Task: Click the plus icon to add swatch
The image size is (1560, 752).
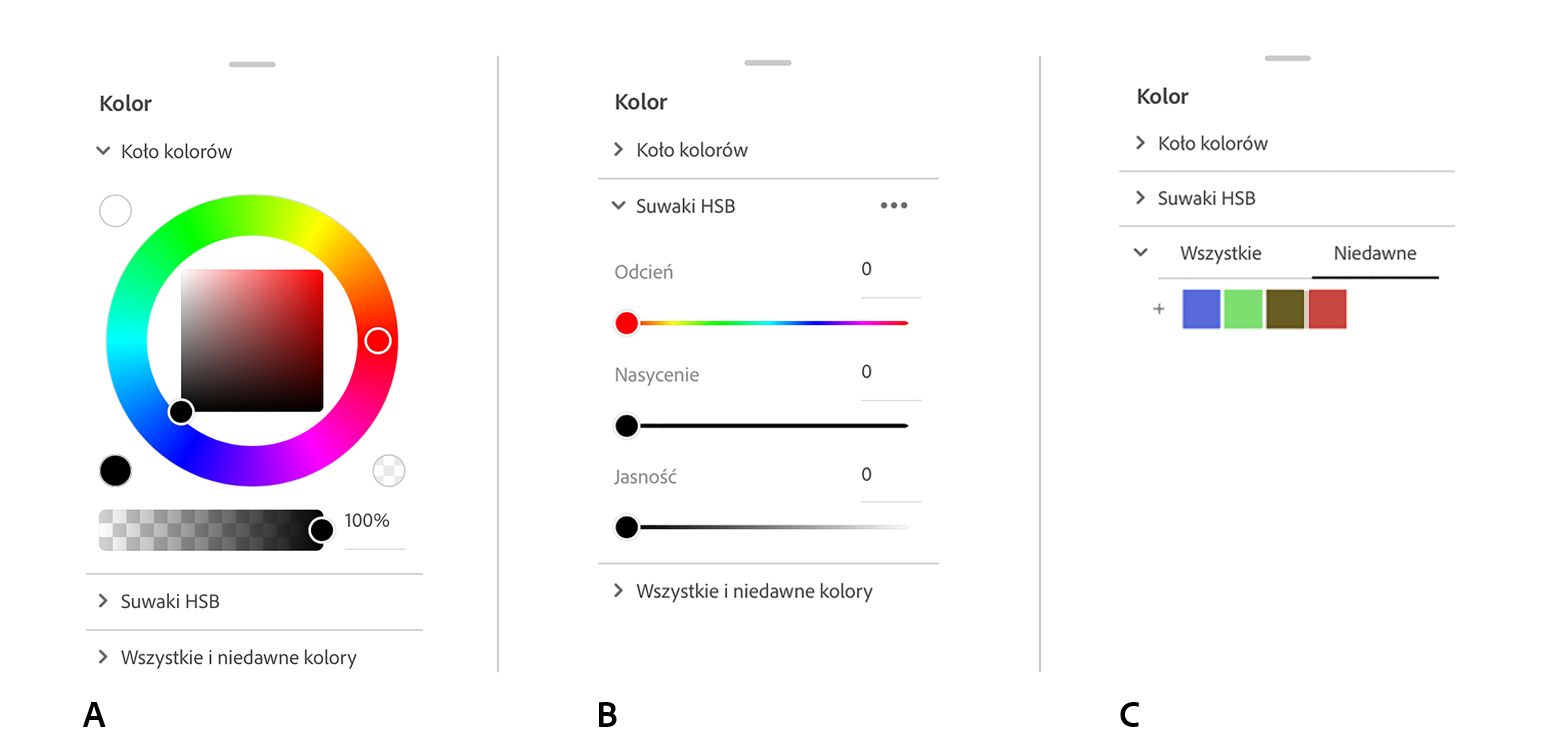Action: [x=1159, y=310]
